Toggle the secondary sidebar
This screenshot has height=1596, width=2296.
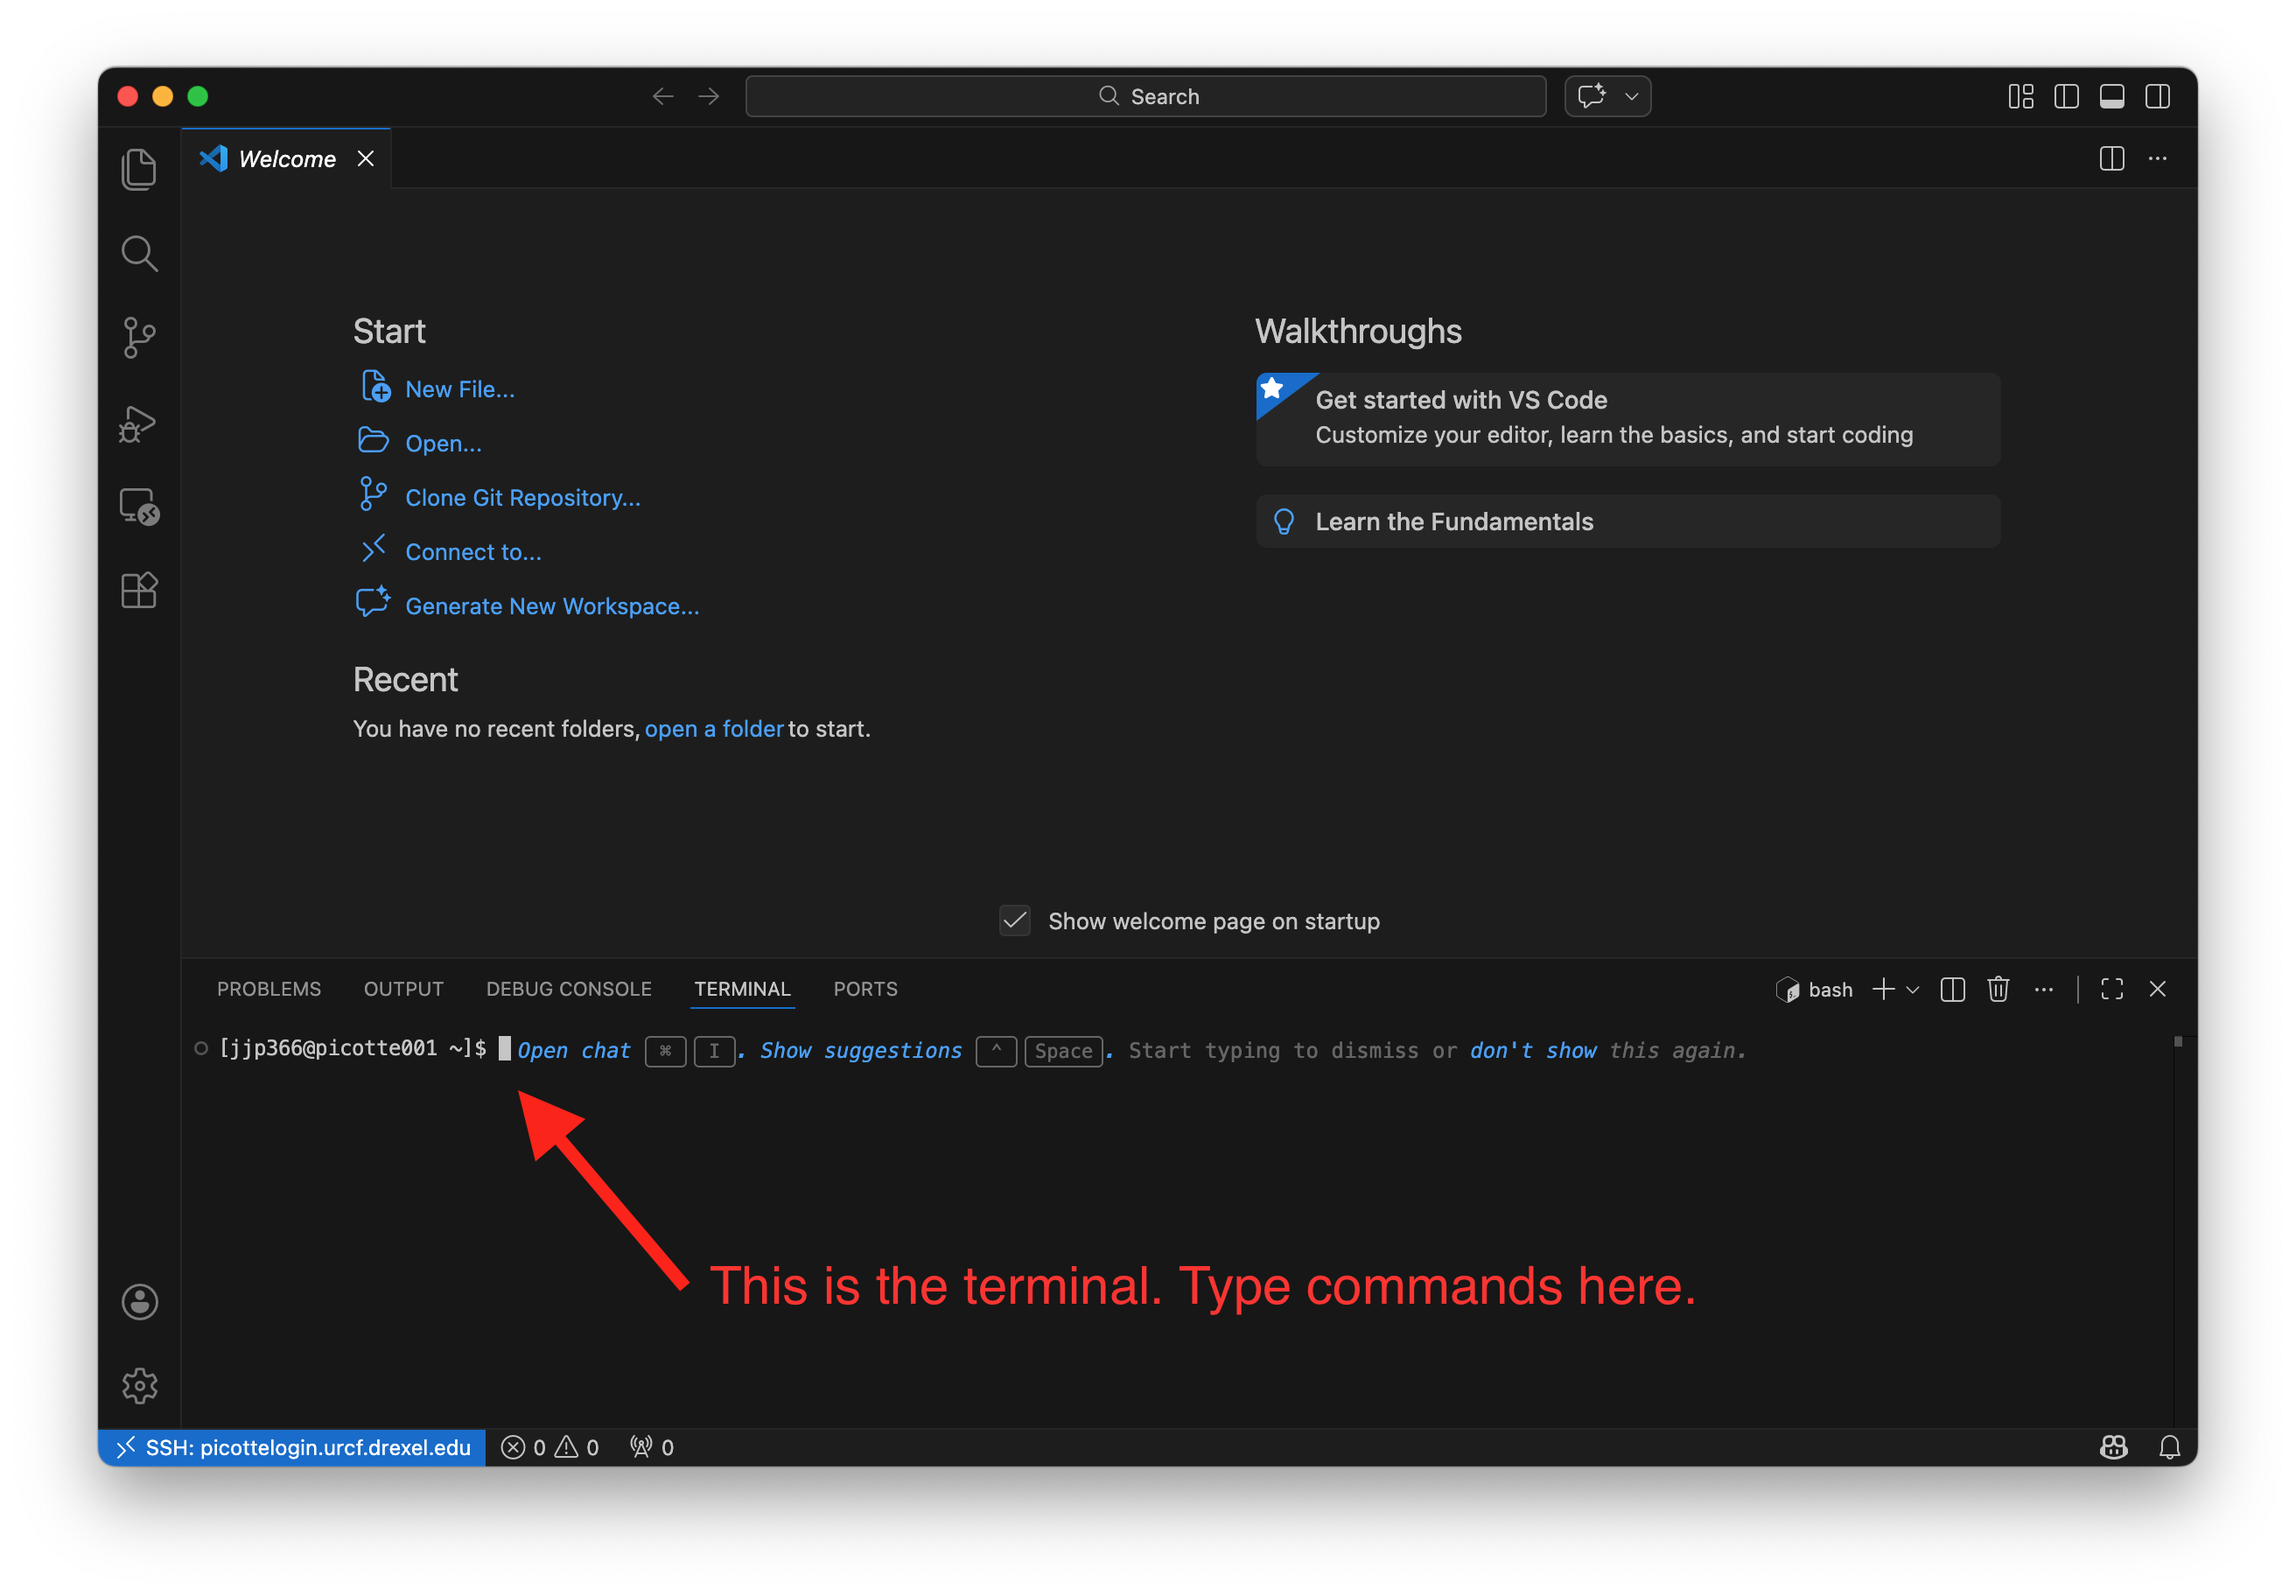click(x=2158, y=96)
